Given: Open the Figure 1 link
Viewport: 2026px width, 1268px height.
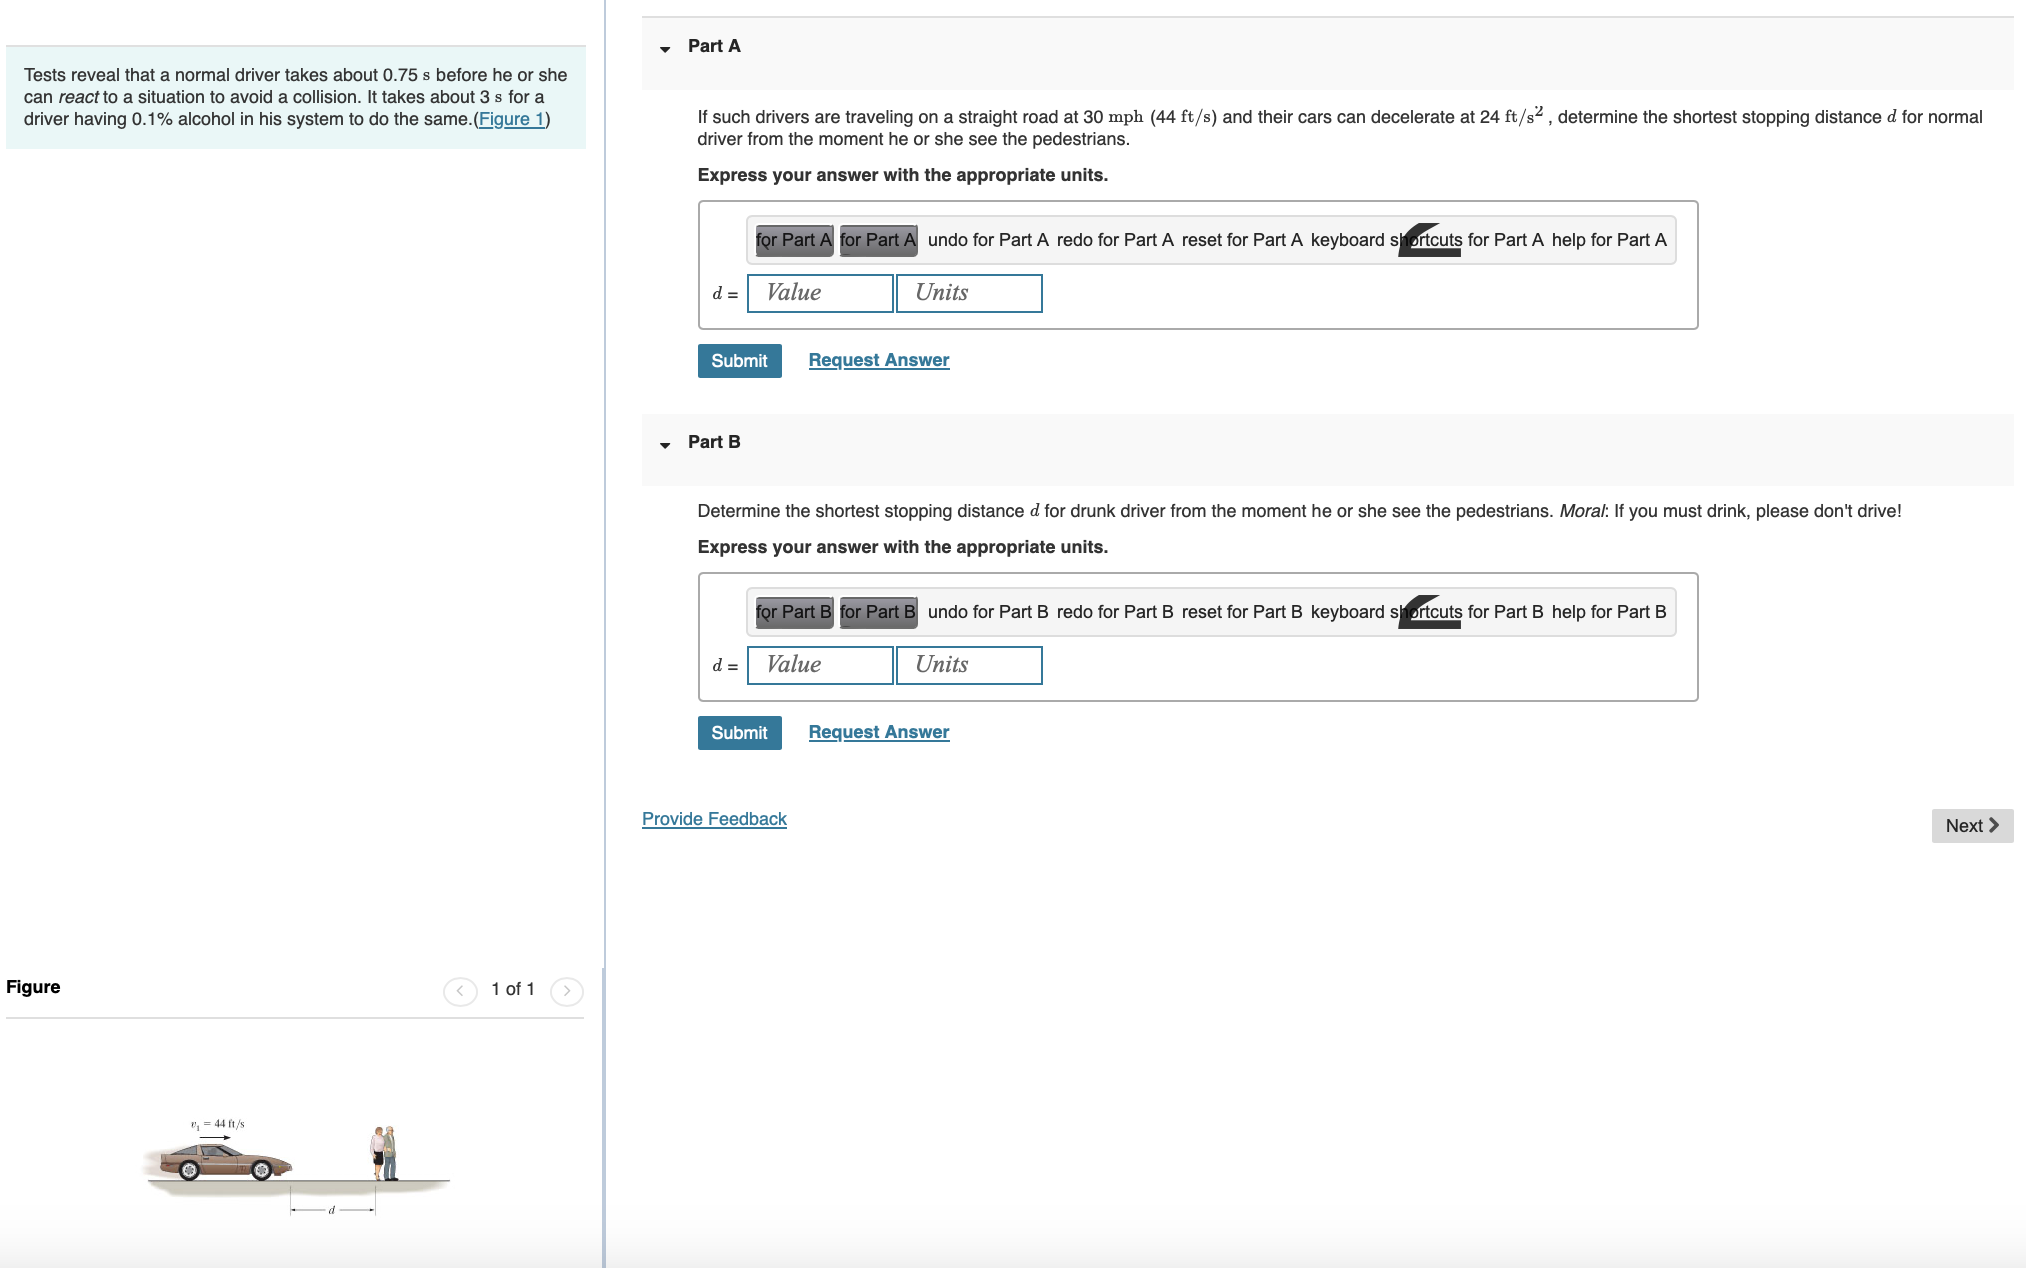Looking at the screenshot, I should (511, 119).
